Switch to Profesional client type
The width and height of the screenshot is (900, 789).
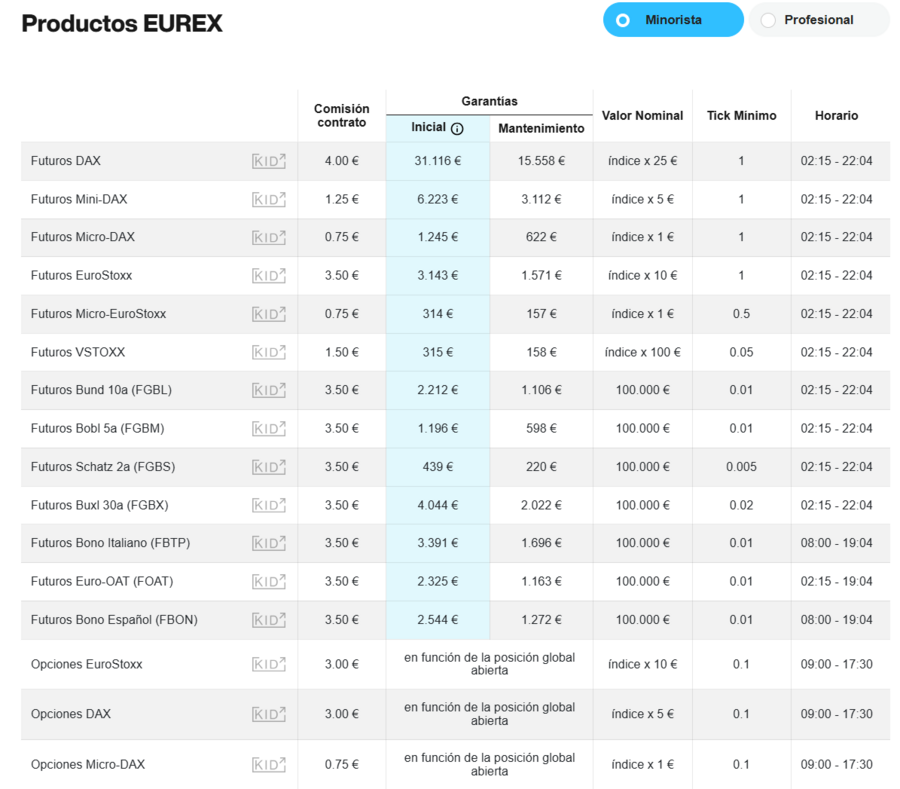point(819,20)
